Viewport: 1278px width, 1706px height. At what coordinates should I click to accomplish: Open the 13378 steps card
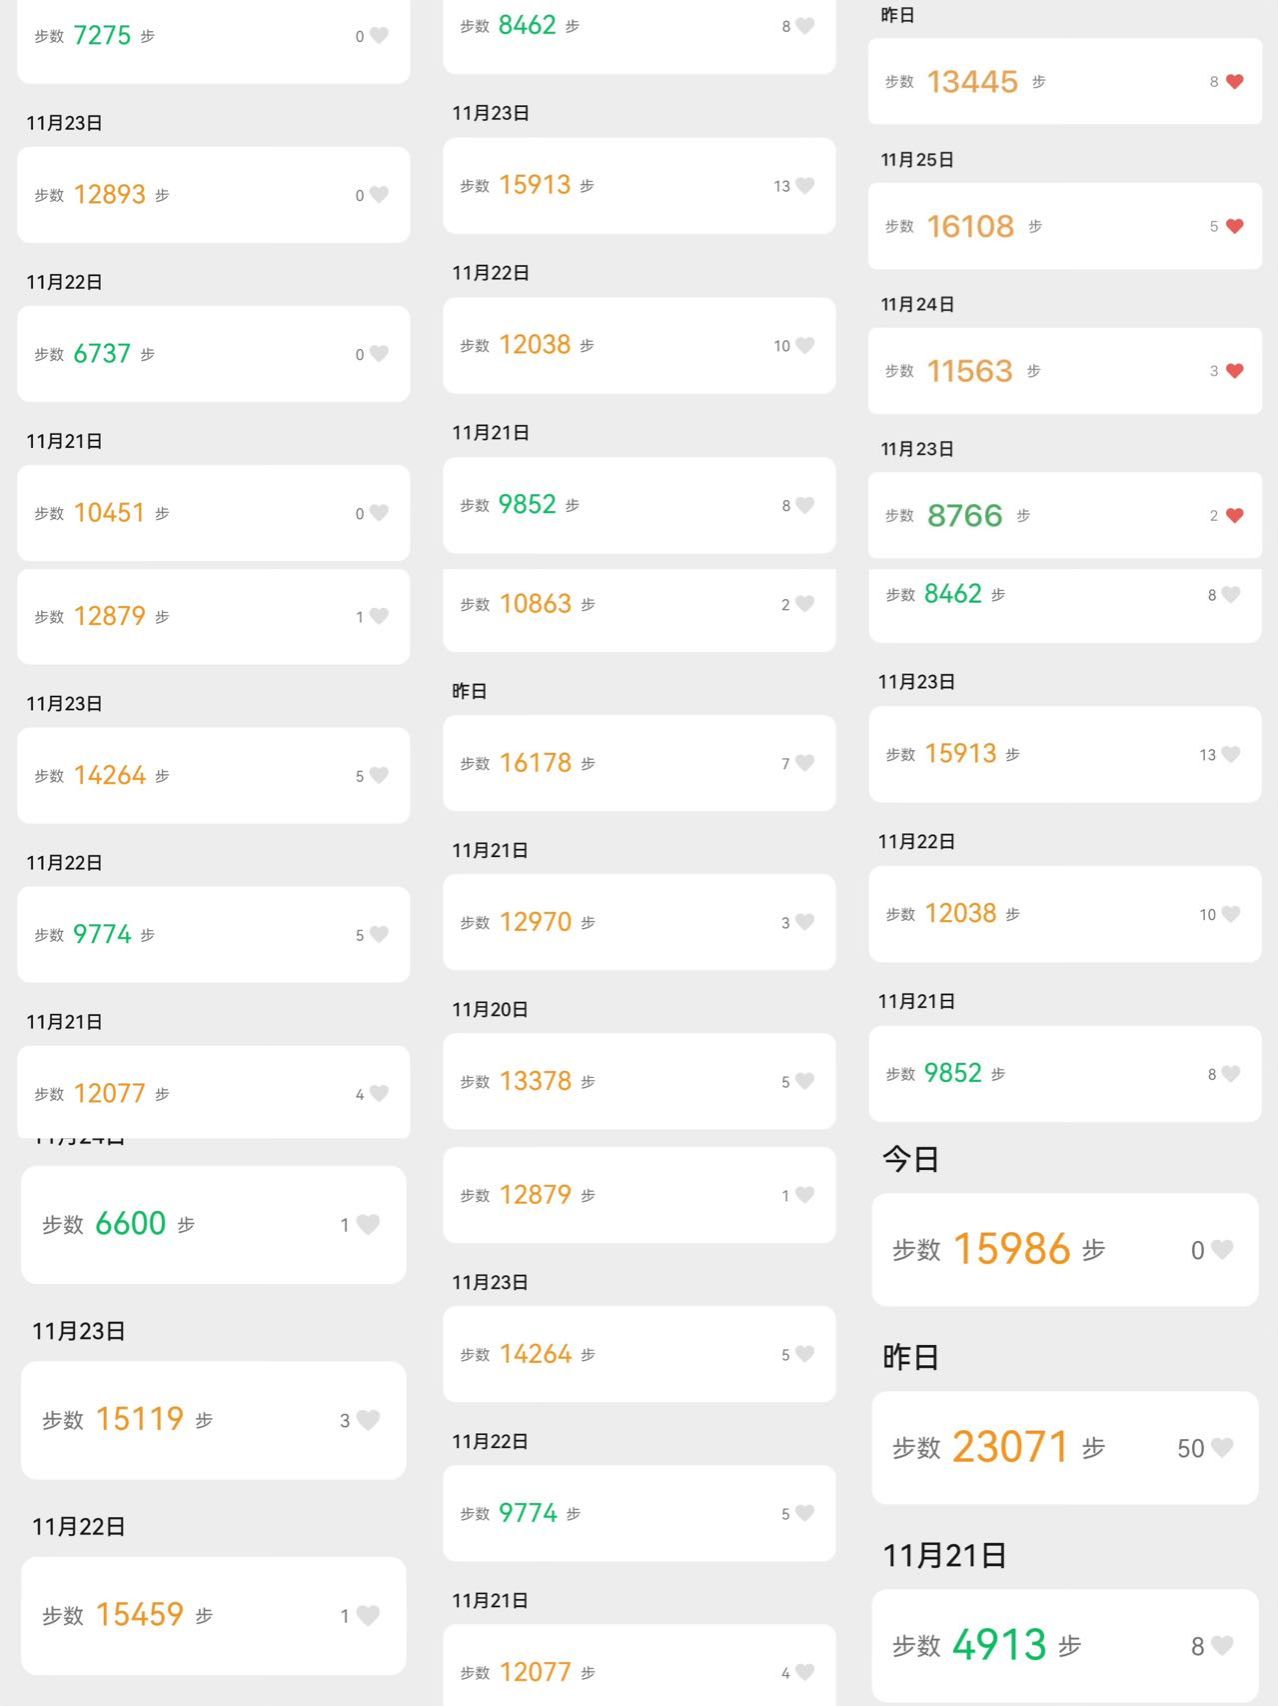[639, 1081]
